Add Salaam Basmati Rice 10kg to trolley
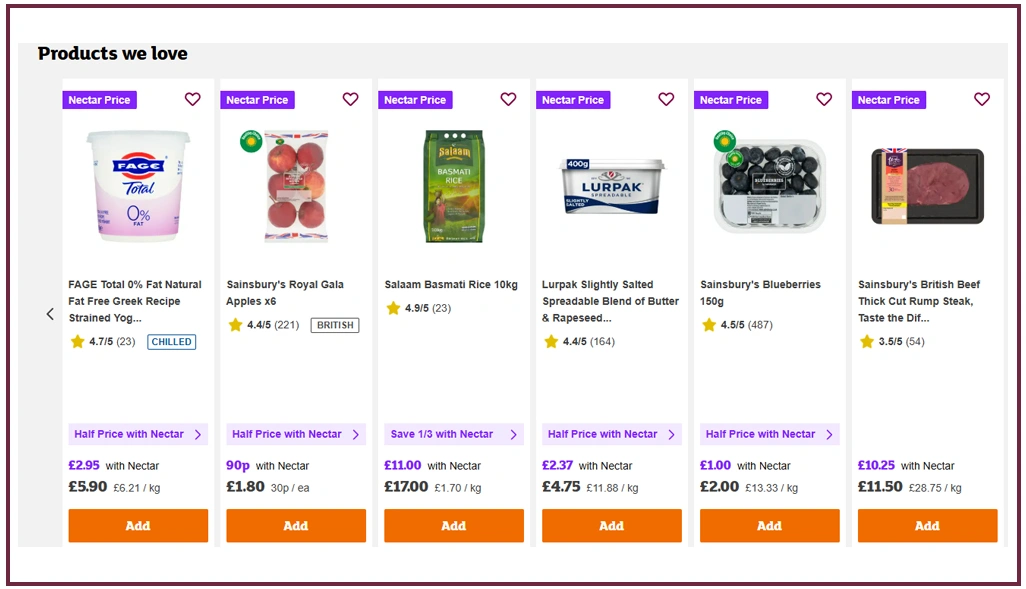 coord(454,526)
